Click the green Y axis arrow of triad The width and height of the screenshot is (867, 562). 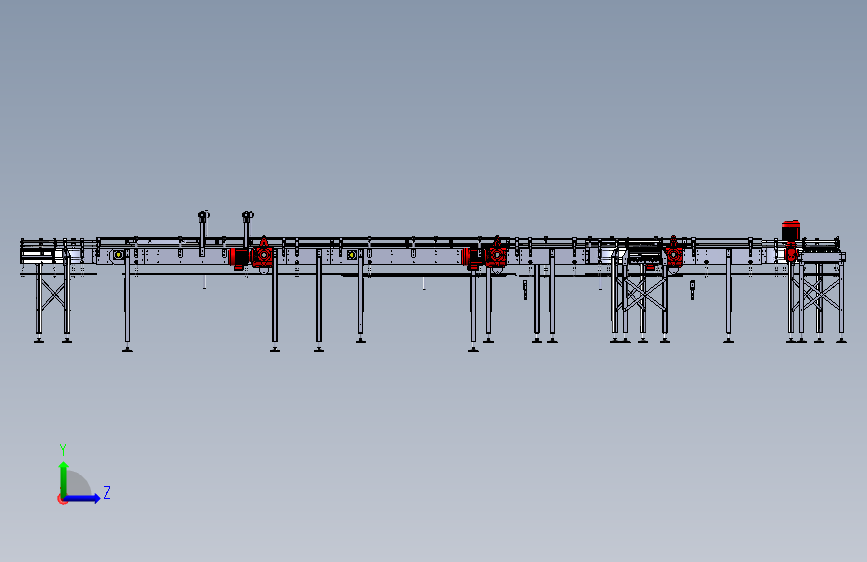(x=64, y=479)
